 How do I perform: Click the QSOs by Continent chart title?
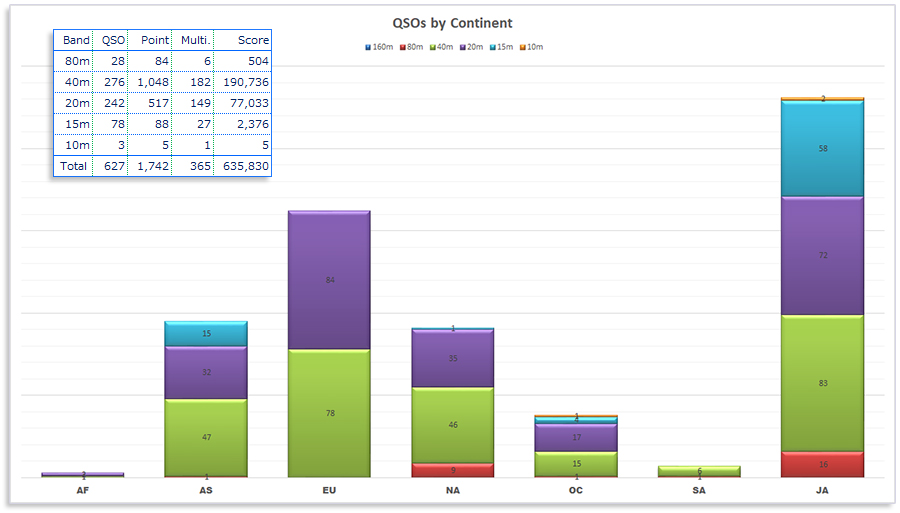click(x=450, y=23)
